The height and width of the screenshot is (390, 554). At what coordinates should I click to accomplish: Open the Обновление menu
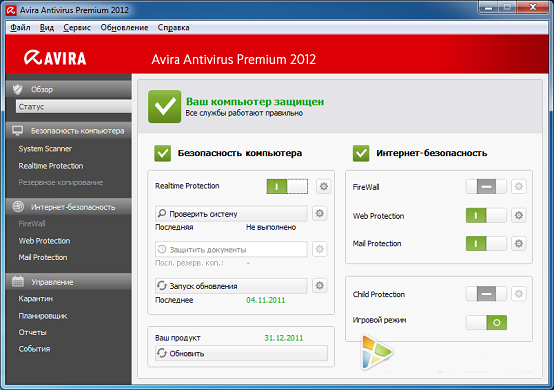point(124,28)
